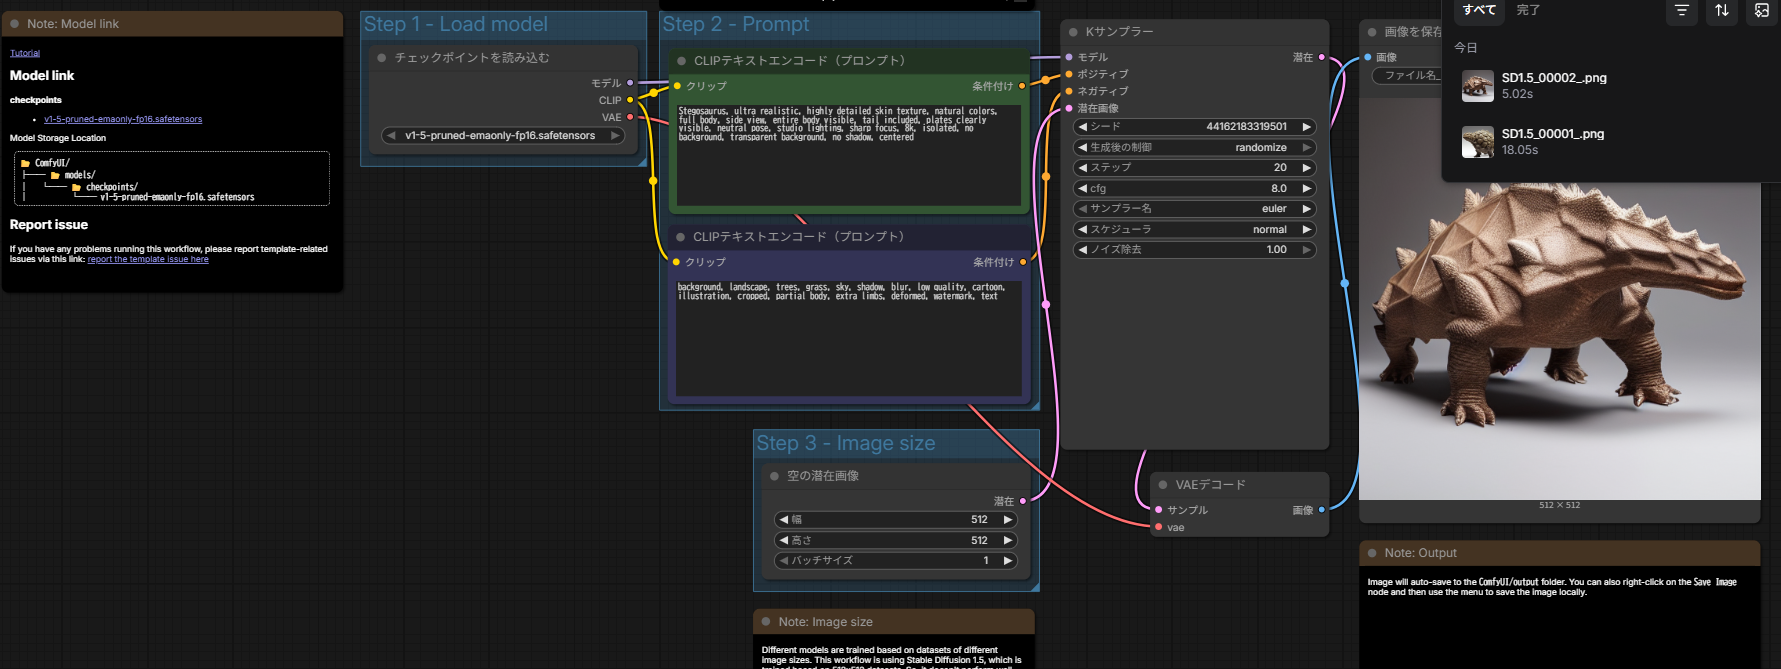Screen dimensions: 1781x669
Task: Open the scheduler normal dropdown
Action: pos(1195,230)
